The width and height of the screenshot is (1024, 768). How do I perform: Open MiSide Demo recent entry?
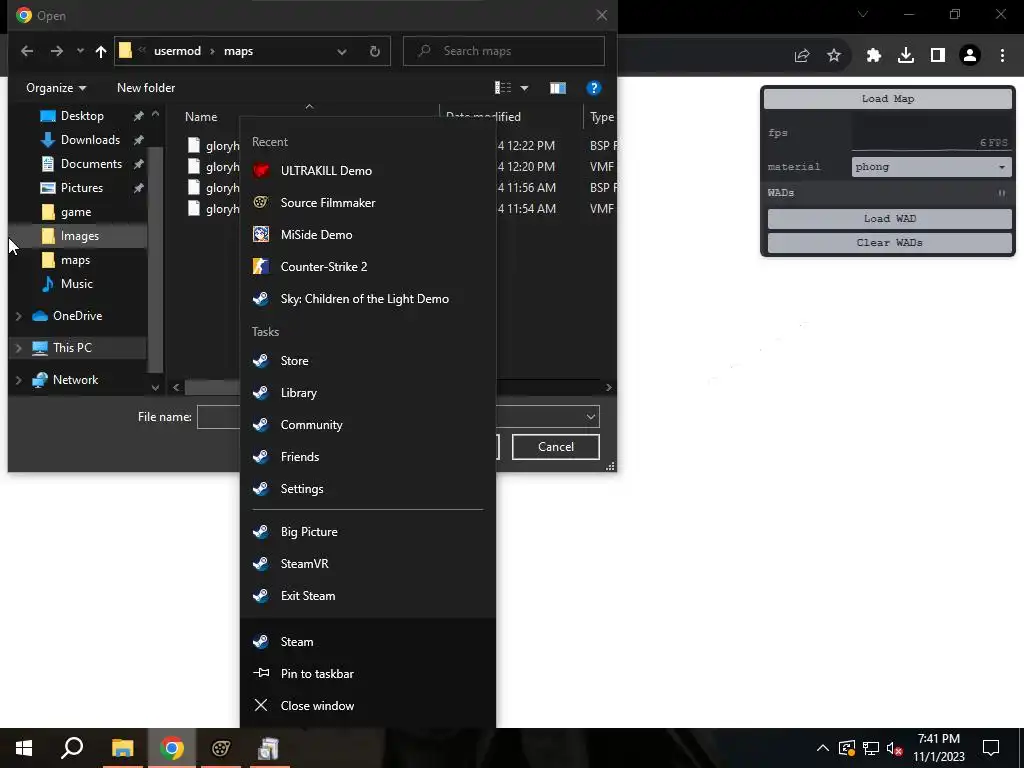[x=368, y=234]
